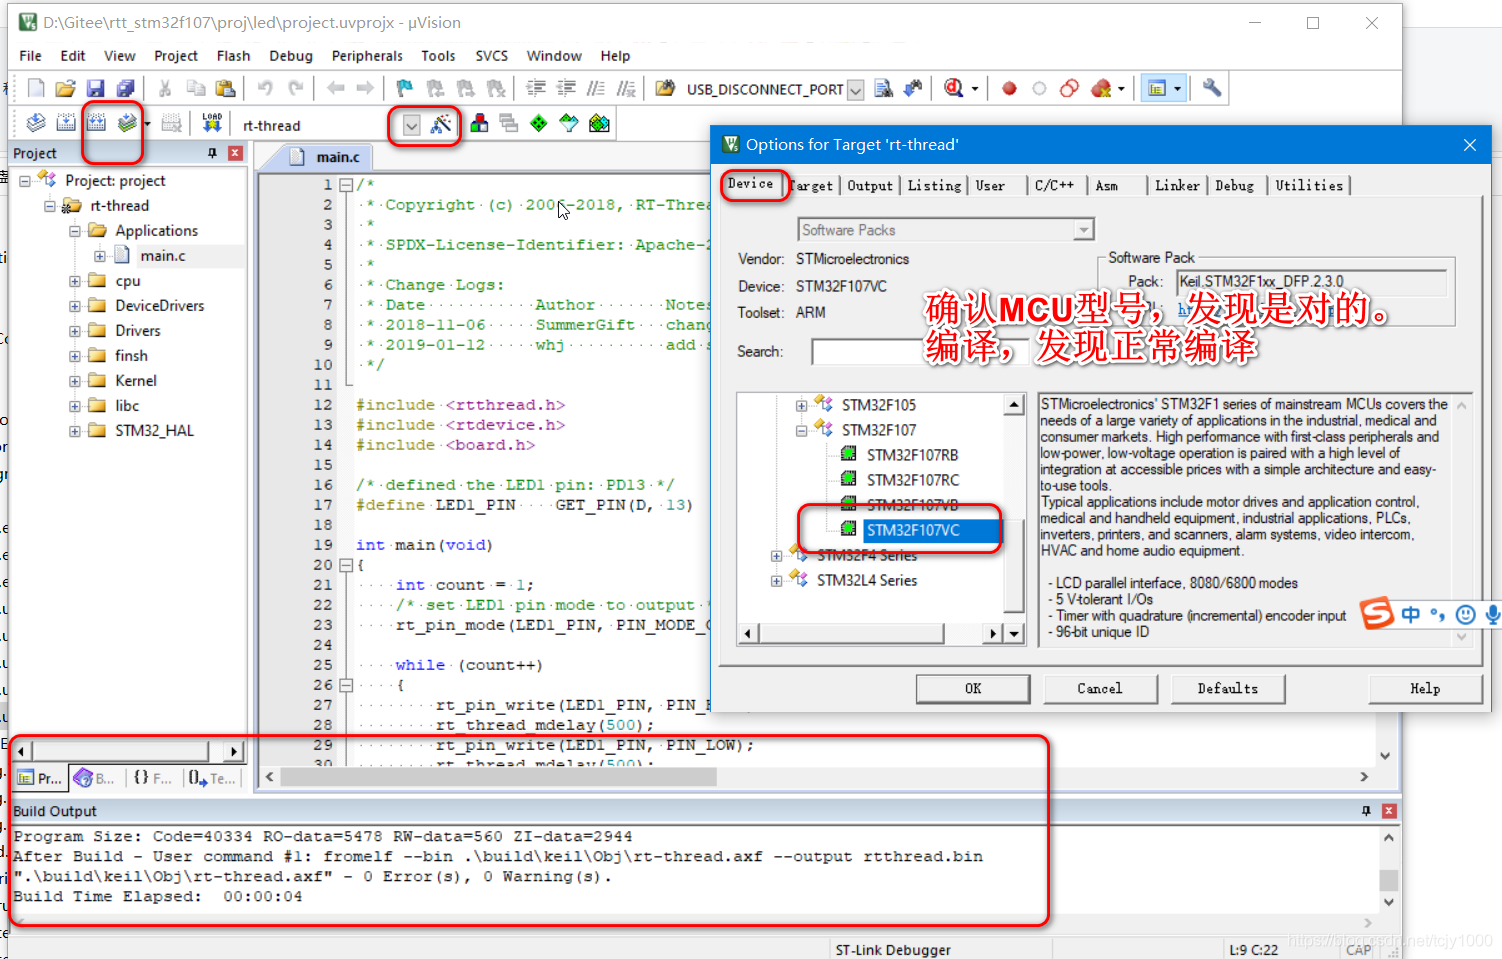The height and width of the screenshot is (959, 1502).
Task: Click the Paste toolbar icon
Action: (x=226, y=88)
